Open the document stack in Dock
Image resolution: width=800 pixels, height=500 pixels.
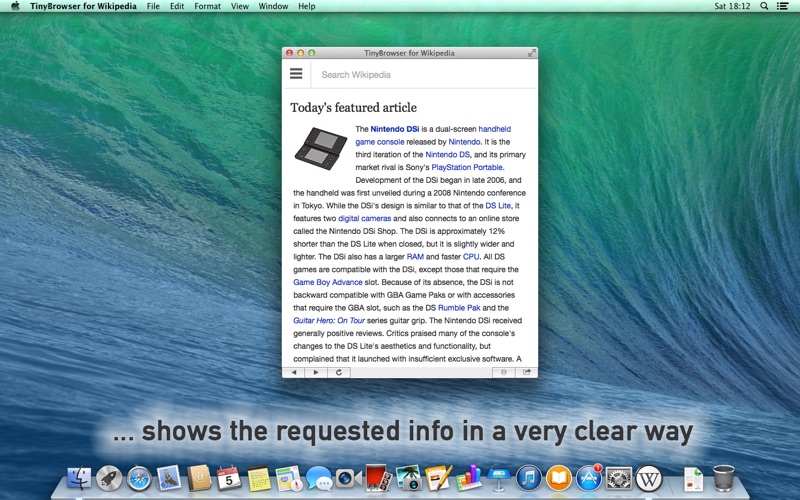pyautogui.click(x=693, y=478)
